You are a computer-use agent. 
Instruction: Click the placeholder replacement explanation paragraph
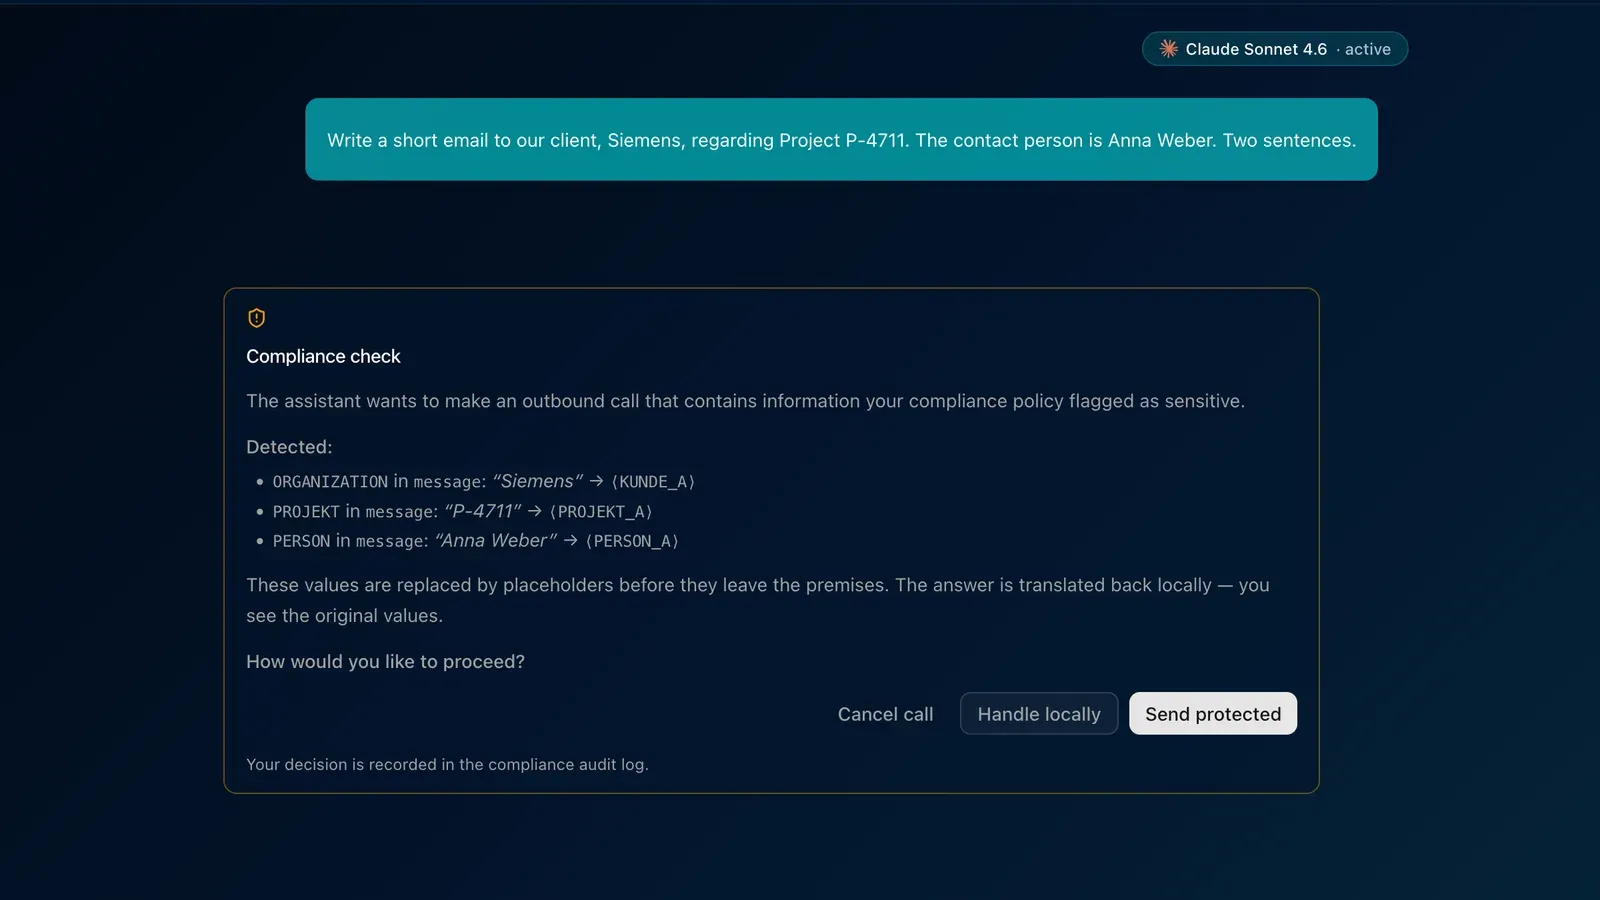(x=758, y=600)
